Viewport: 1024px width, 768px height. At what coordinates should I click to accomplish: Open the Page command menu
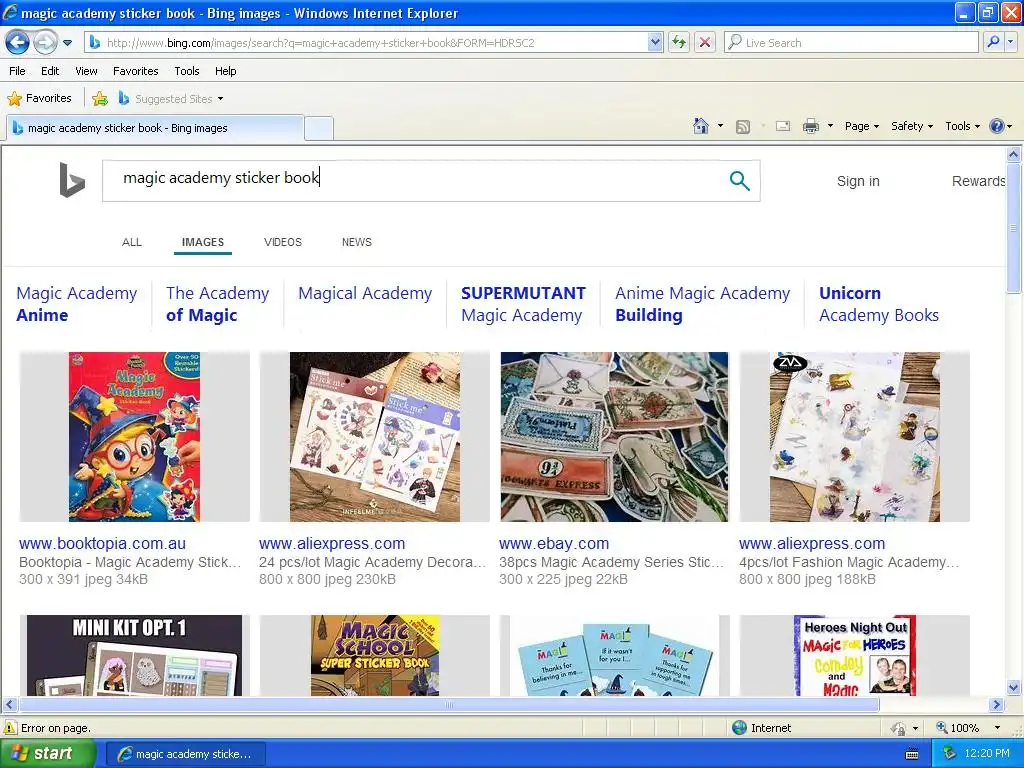tap(862, 126)
